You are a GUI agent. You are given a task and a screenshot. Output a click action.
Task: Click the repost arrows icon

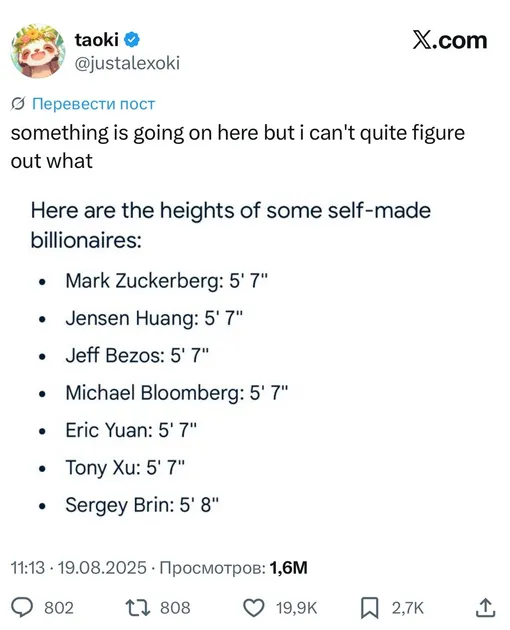pyautogui.click(x=137, y=608)
